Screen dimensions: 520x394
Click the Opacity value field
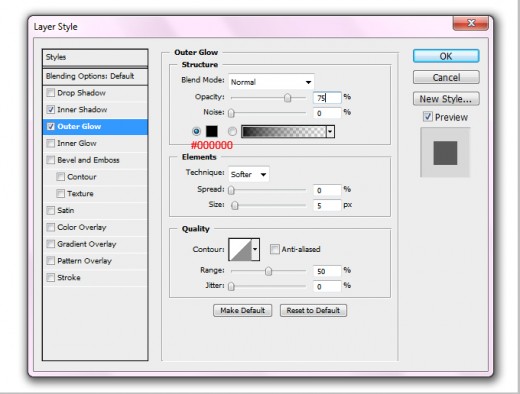327,98
